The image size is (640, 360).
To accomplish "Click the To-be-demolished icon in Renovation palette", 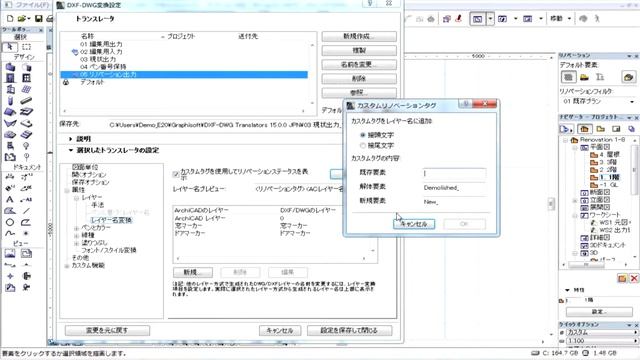I will tap(584, 77).
